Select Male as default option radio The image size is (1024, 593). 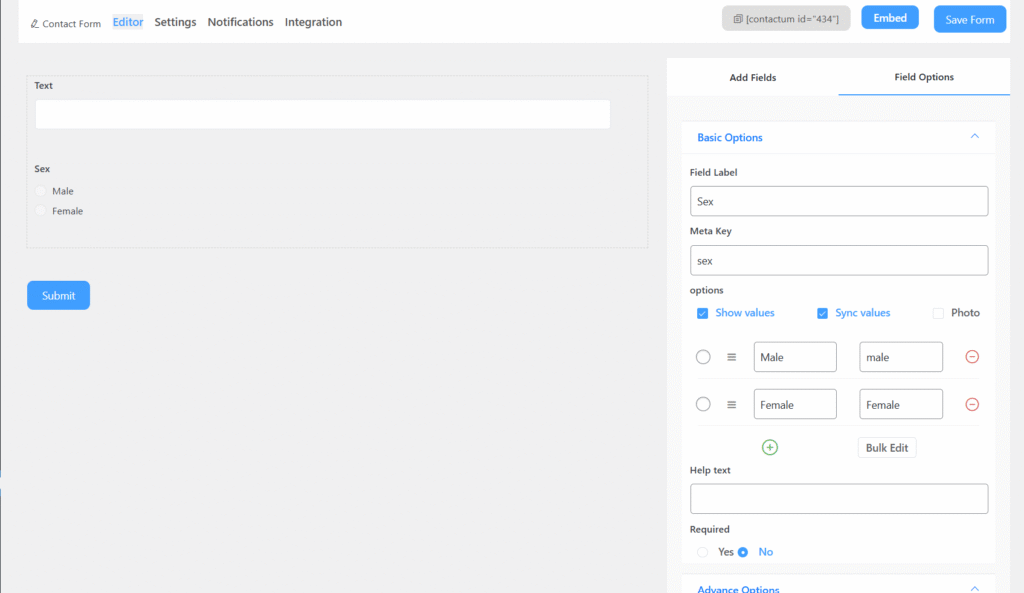tap(703, 357)
